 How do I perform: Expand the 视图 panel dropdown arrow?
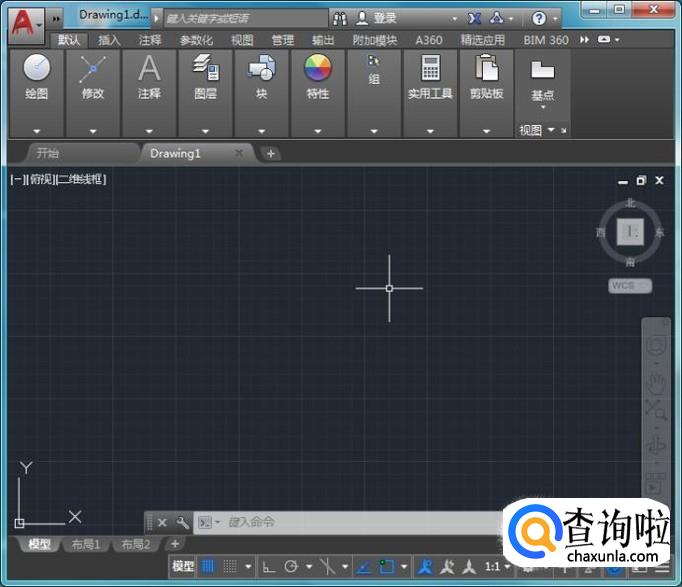[x=550, y=131]
